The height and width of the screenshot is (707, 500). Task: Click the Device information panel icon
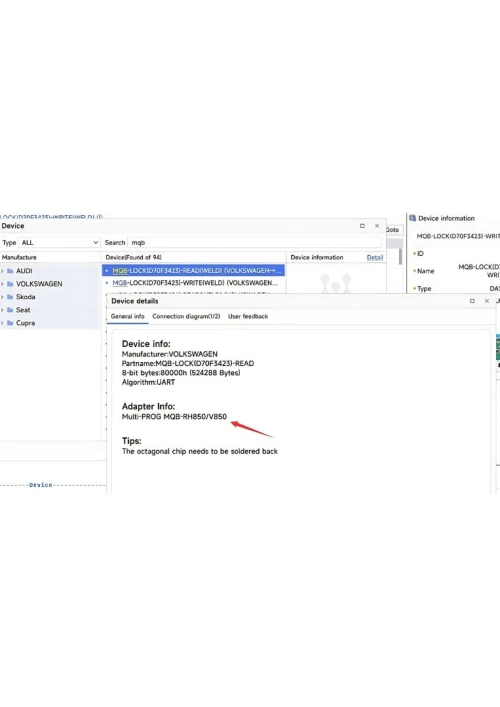pos(413,218)
